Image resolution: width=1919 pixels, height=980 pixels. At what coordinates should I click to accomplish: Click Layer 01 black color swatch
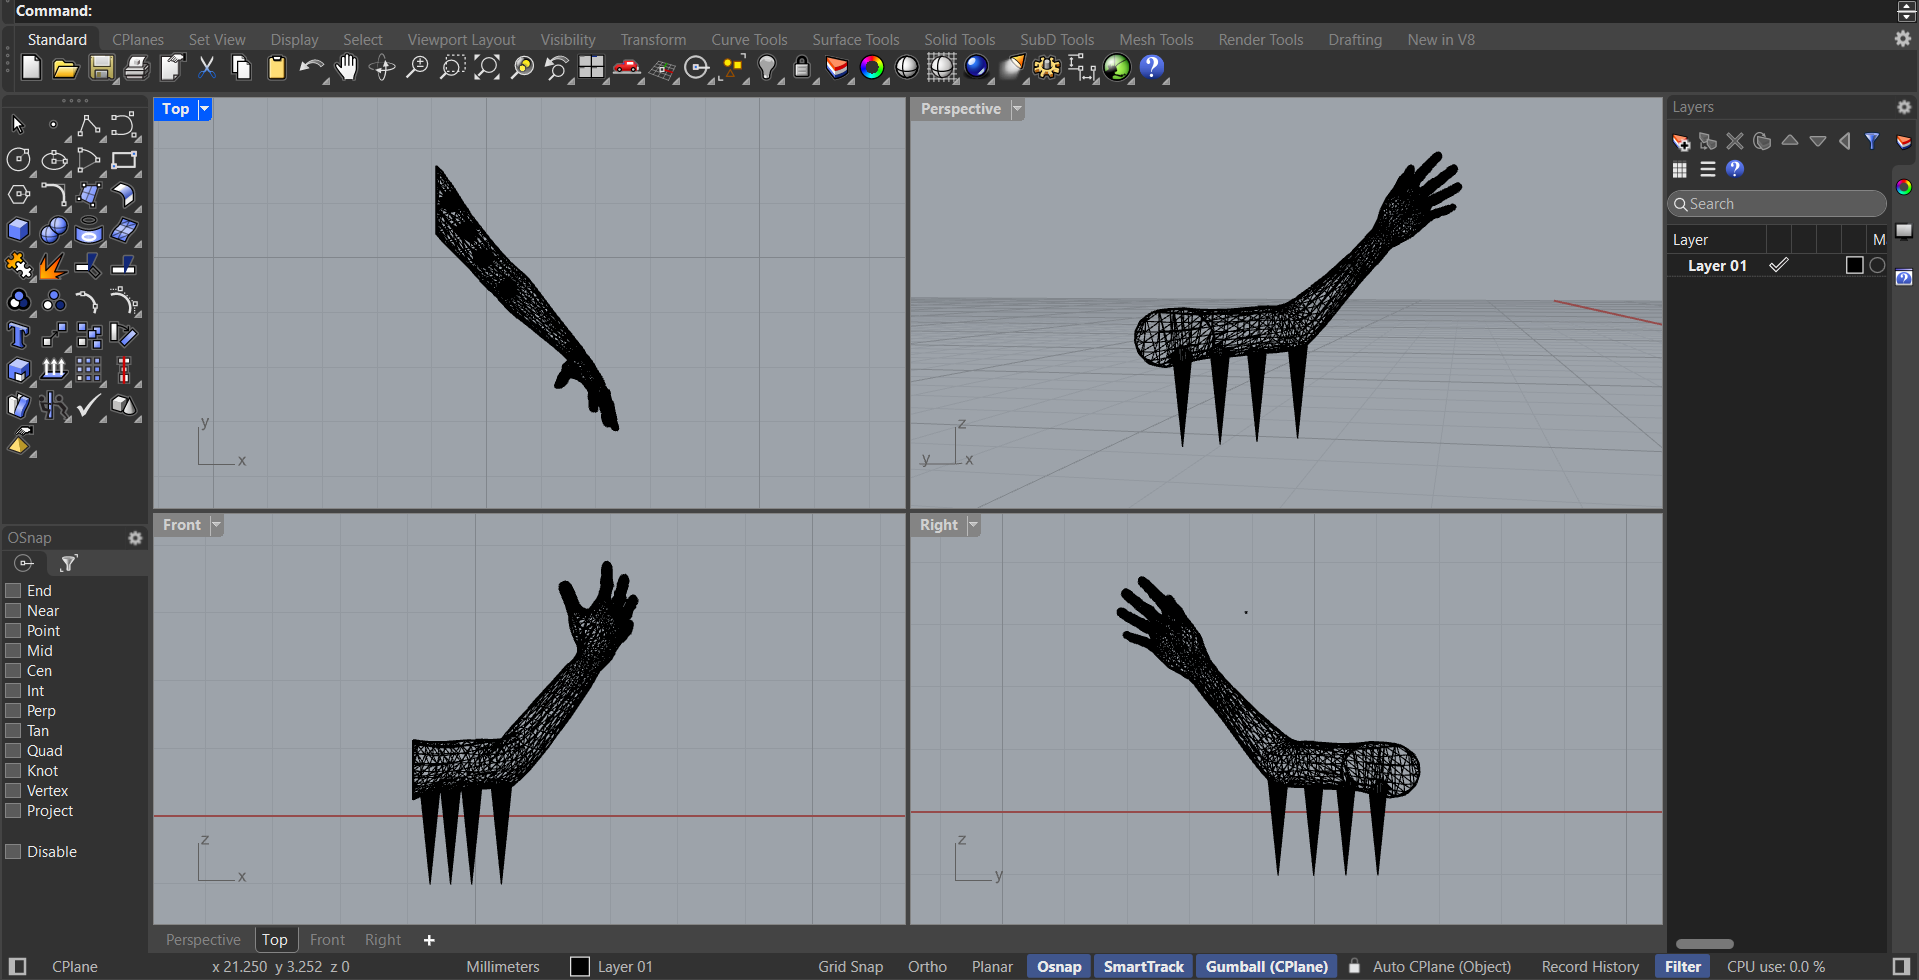[1854, 265]
